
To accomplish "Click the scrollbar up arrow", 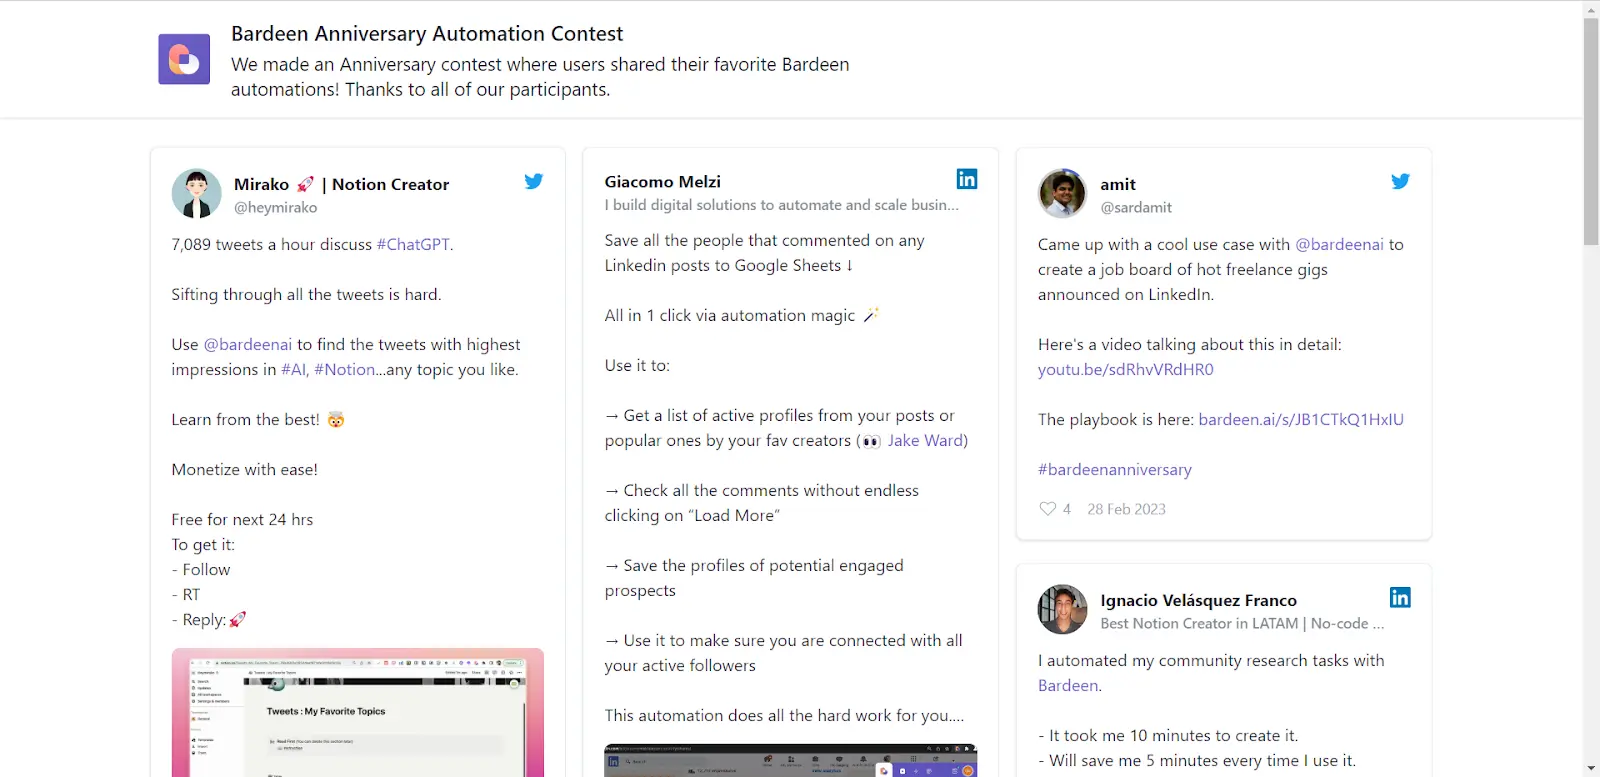I will (x=1591, y=8).
